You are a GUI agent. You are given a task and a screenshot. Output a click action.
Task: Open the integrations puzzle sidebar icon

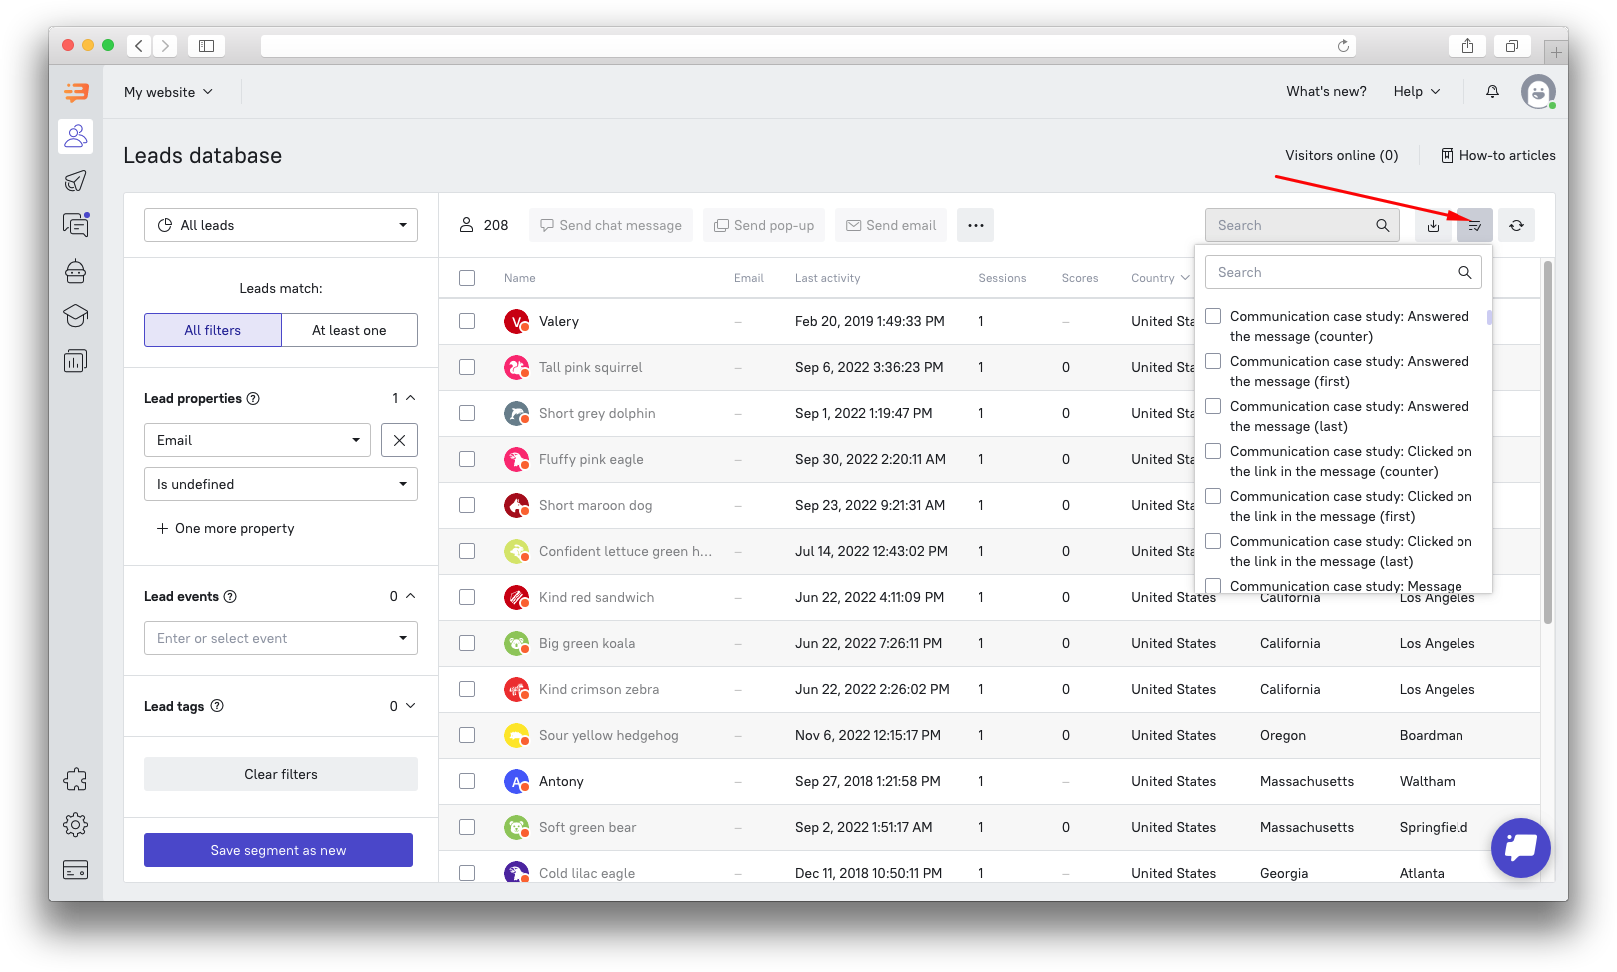(x=76, y=780)
